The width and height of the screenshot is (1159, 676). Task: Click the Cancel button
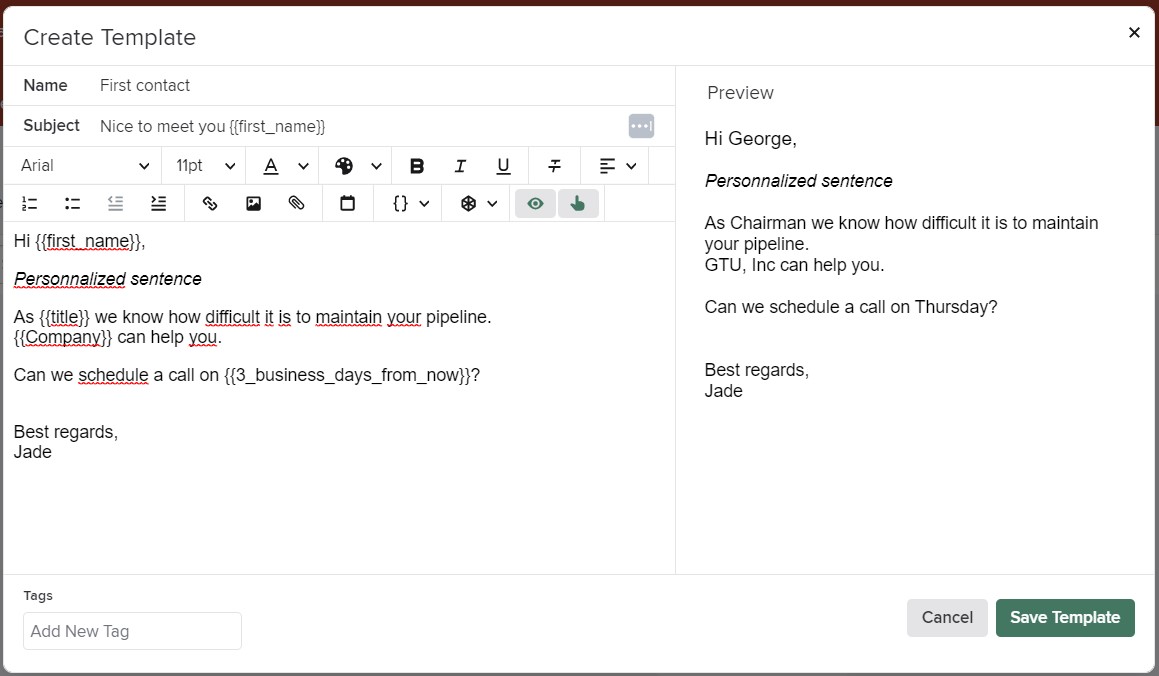pyautogui.click(x=946, y=618)
